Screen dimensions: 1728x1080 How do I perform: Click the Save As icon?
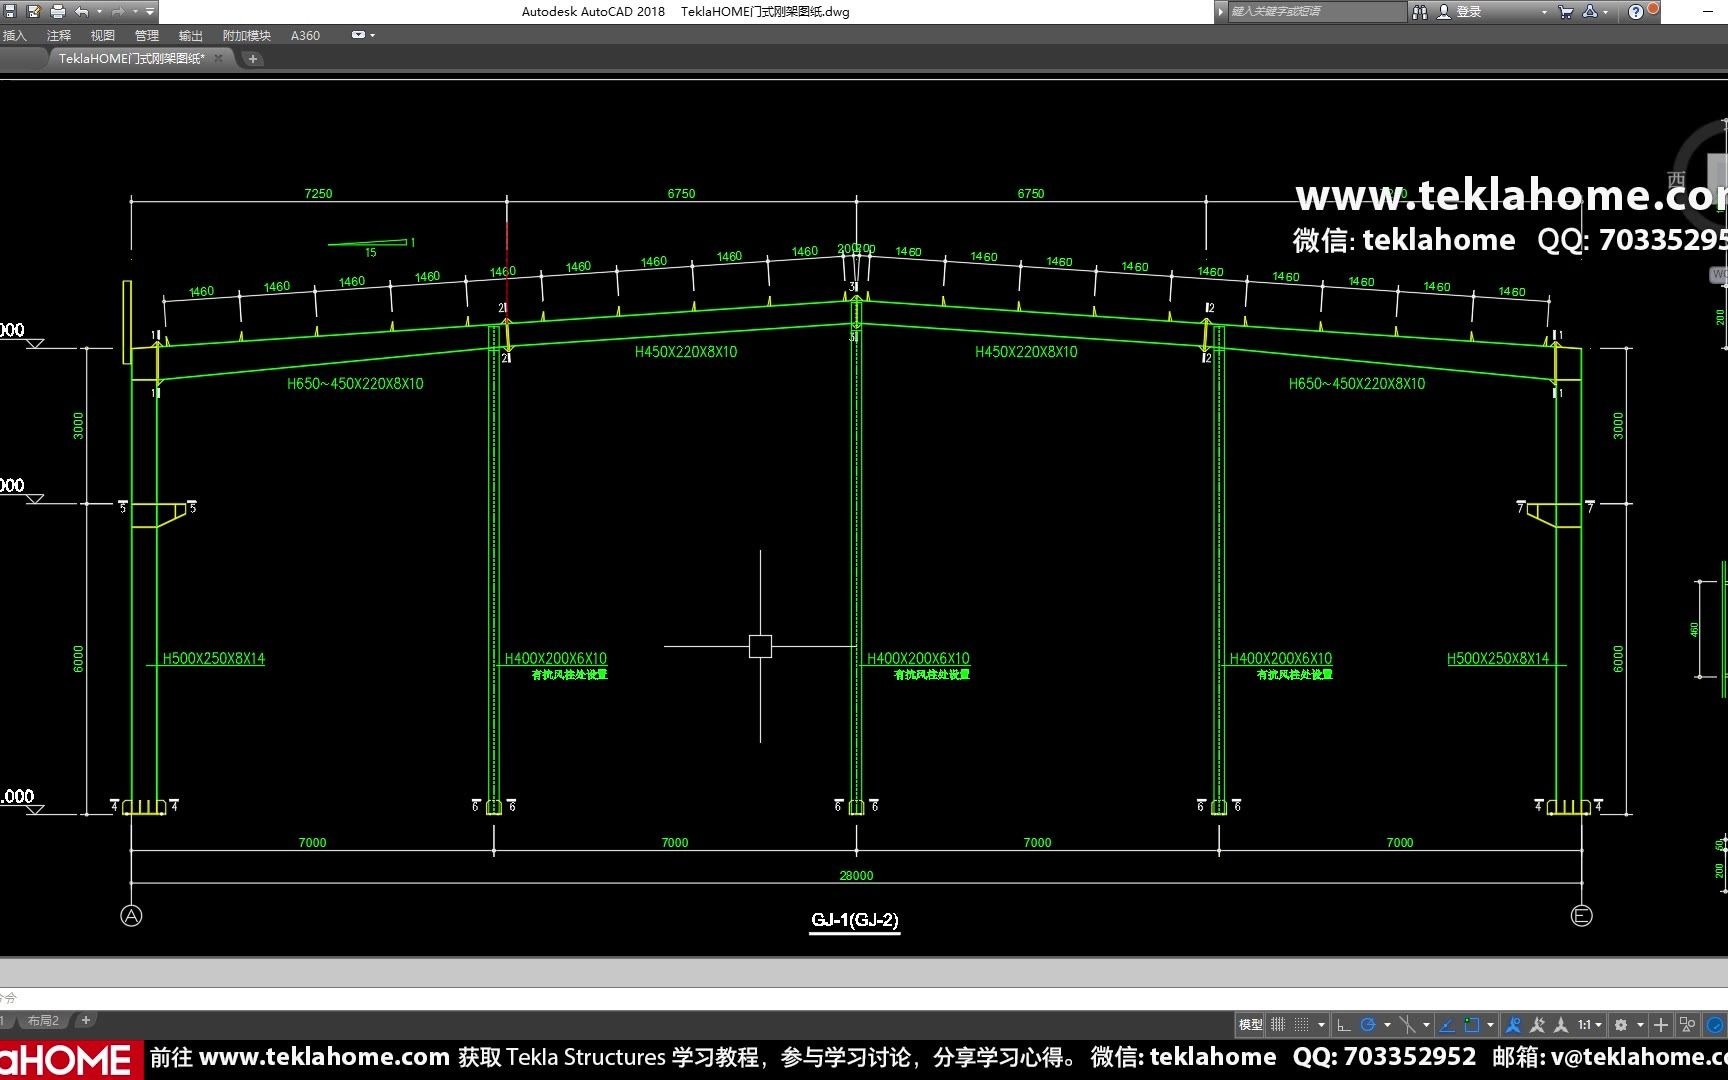[x=34, y=12]
